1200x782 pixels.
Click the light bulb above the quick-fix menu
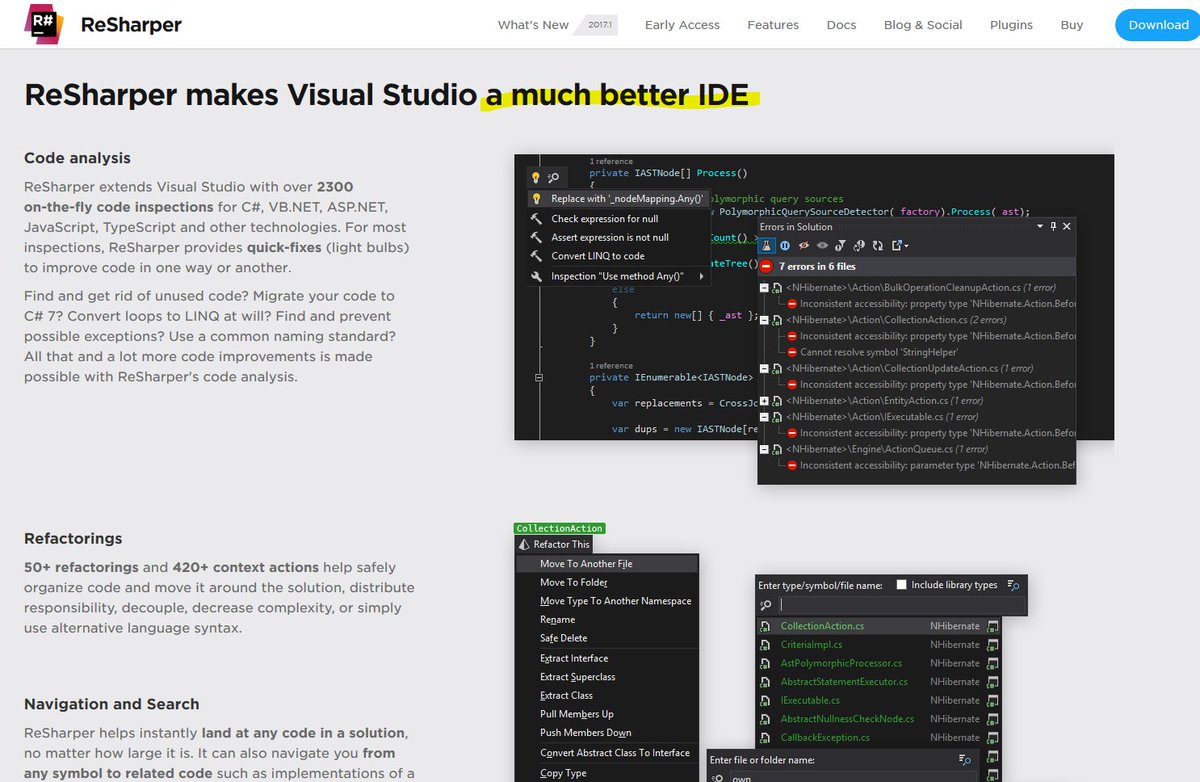point(535,178)
